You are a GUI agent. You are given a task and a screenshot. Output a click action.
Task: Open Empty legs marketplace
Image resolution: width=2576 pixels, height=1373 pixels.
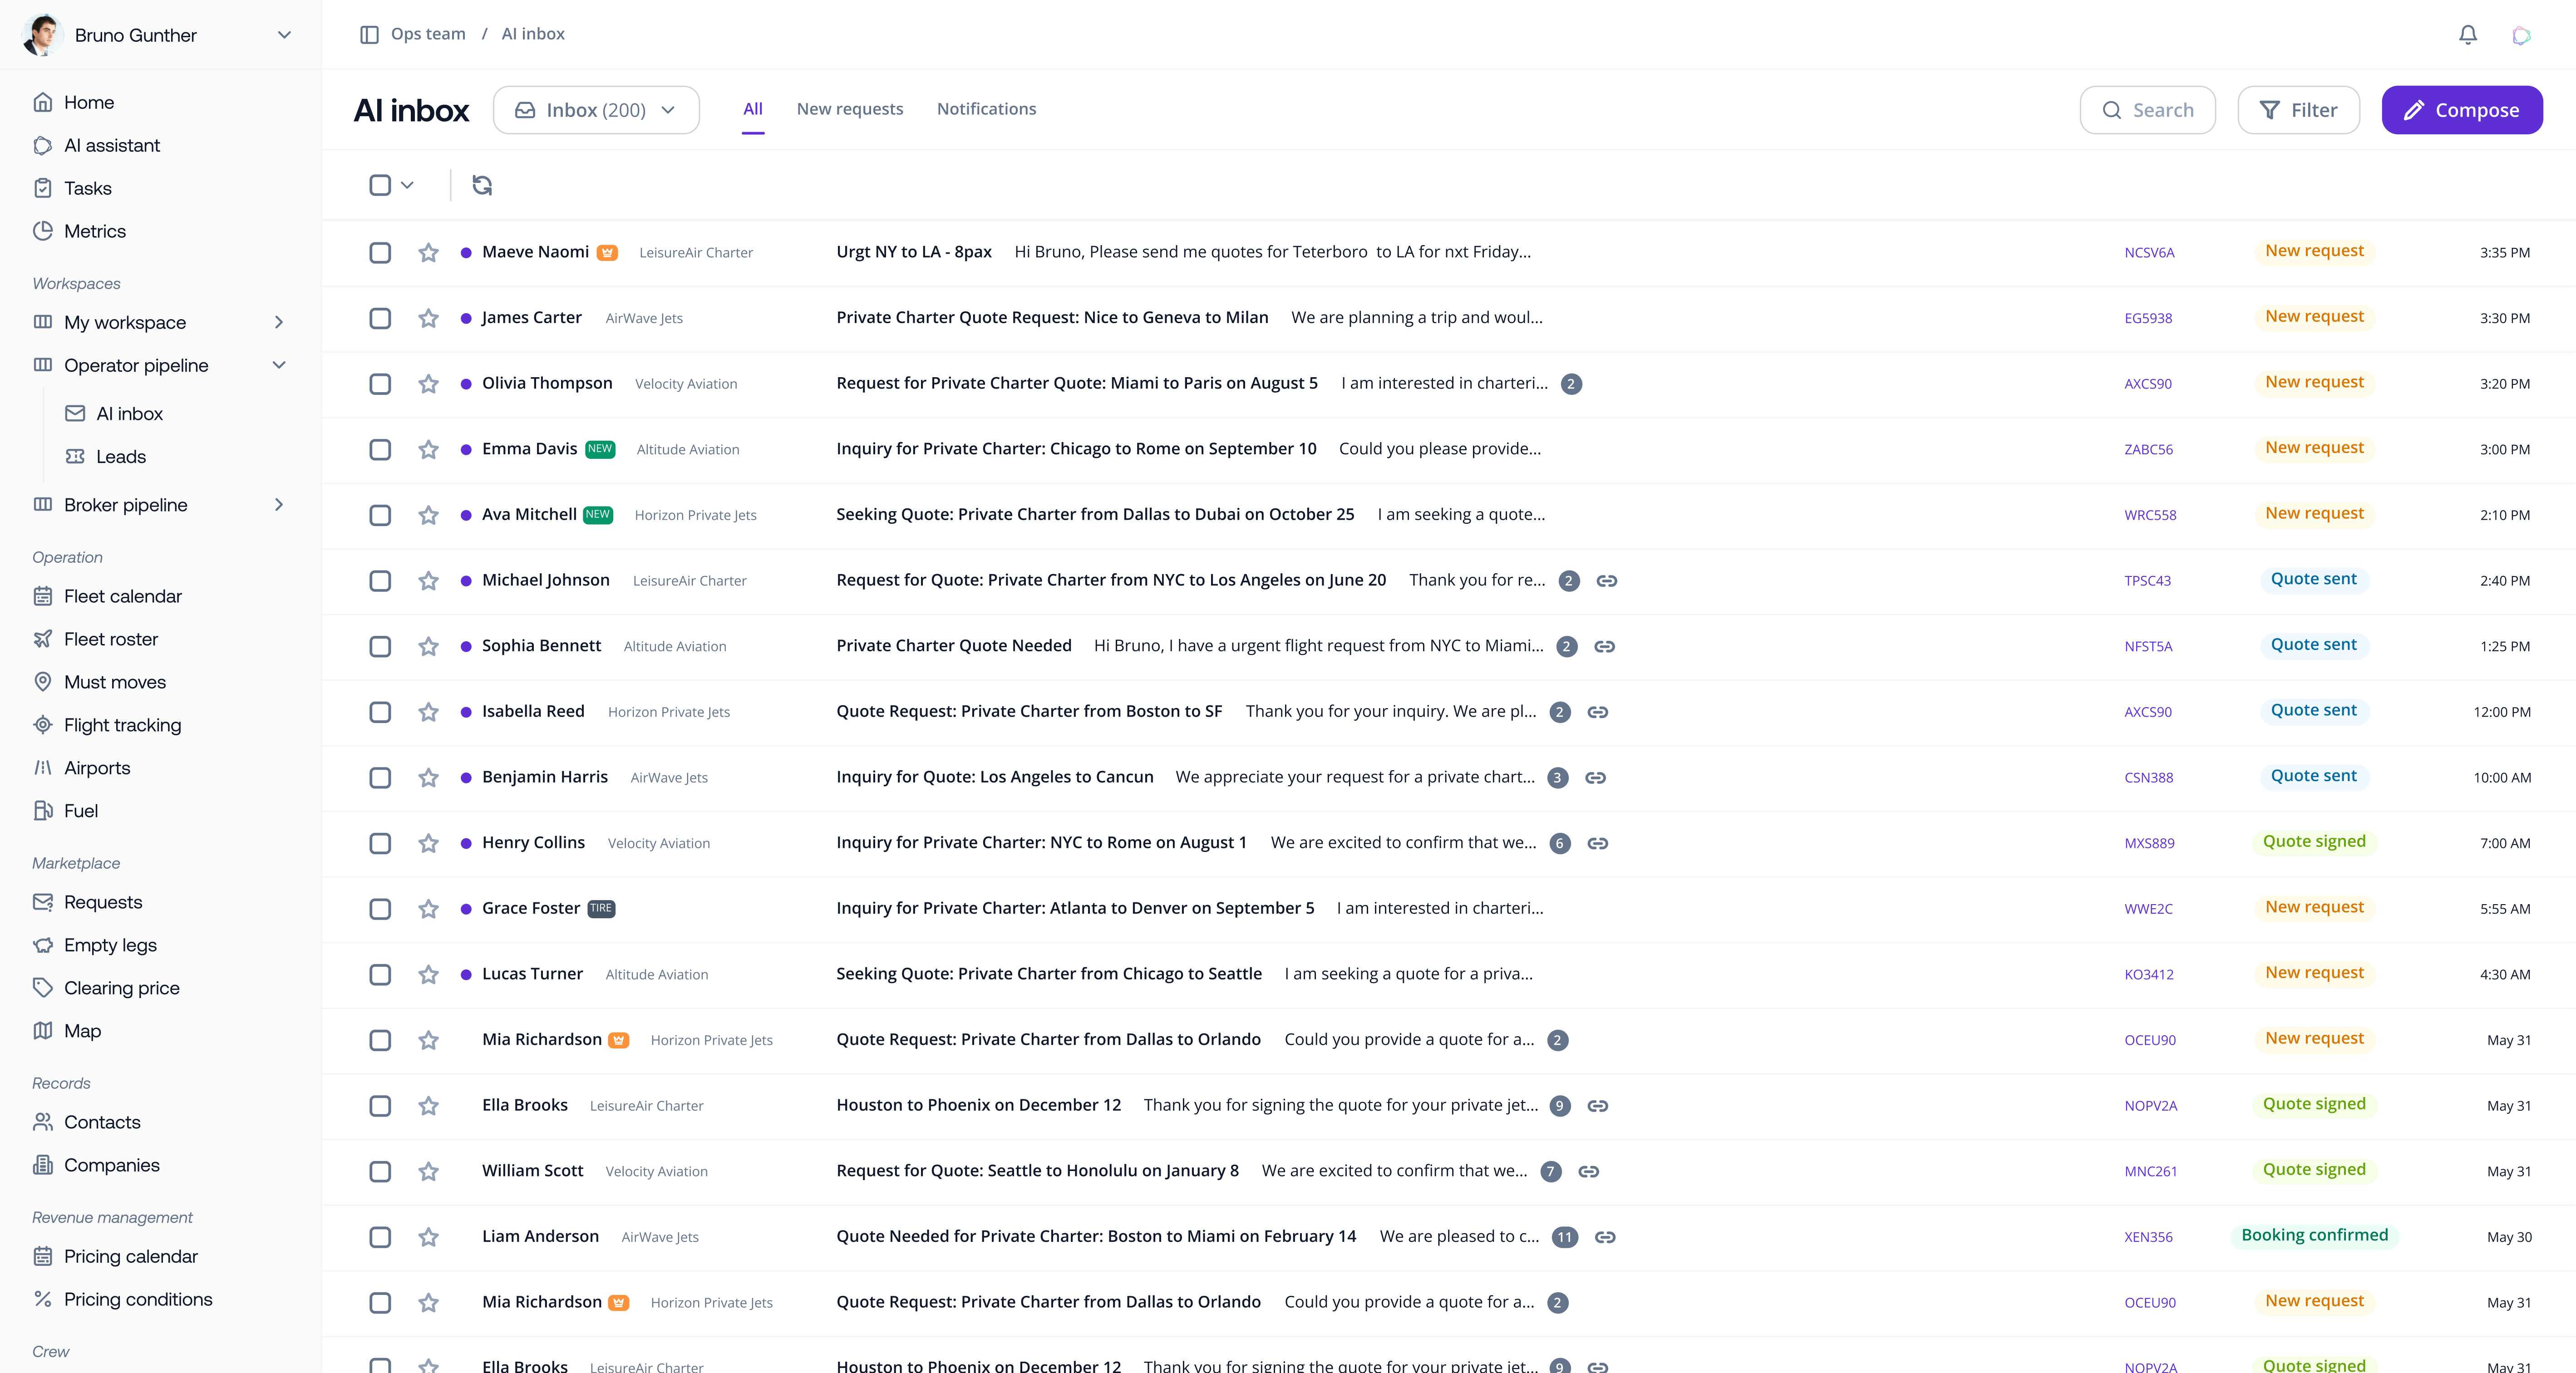pyautogui.click(x=95, y=945)
